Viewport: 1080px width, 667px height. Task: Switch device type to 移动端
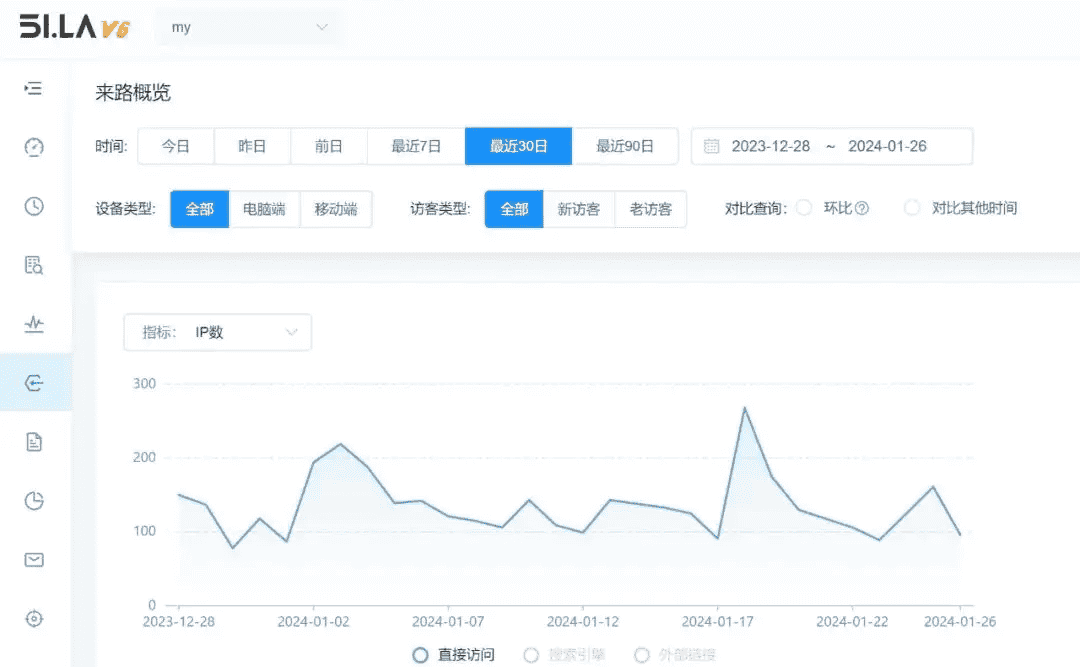[336, 209]
